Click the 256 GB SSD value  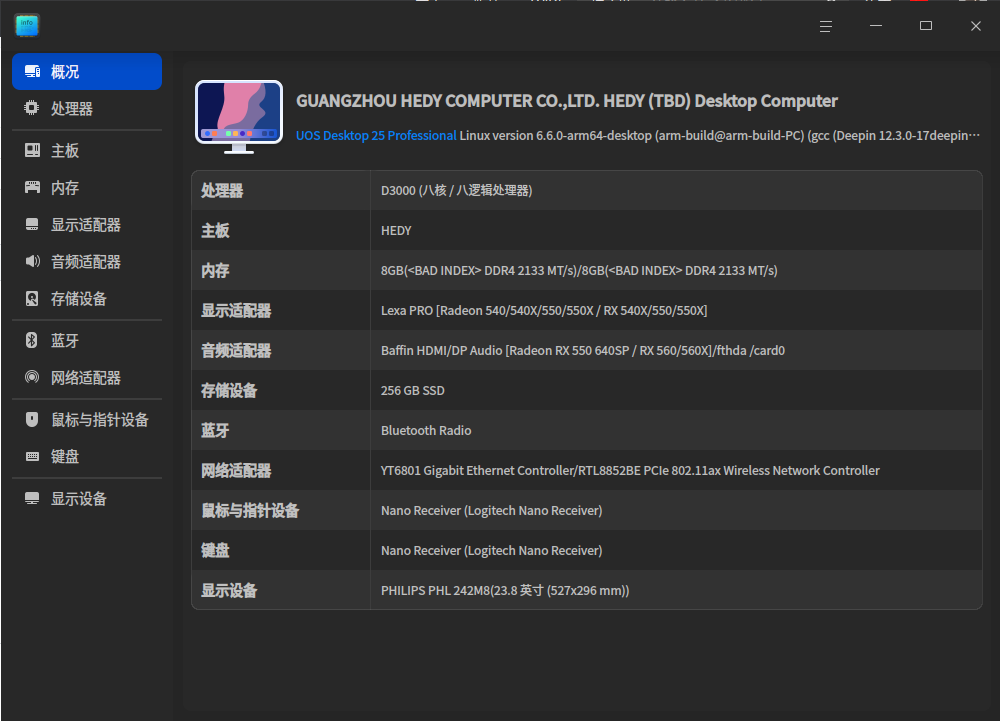click(413, 391)
